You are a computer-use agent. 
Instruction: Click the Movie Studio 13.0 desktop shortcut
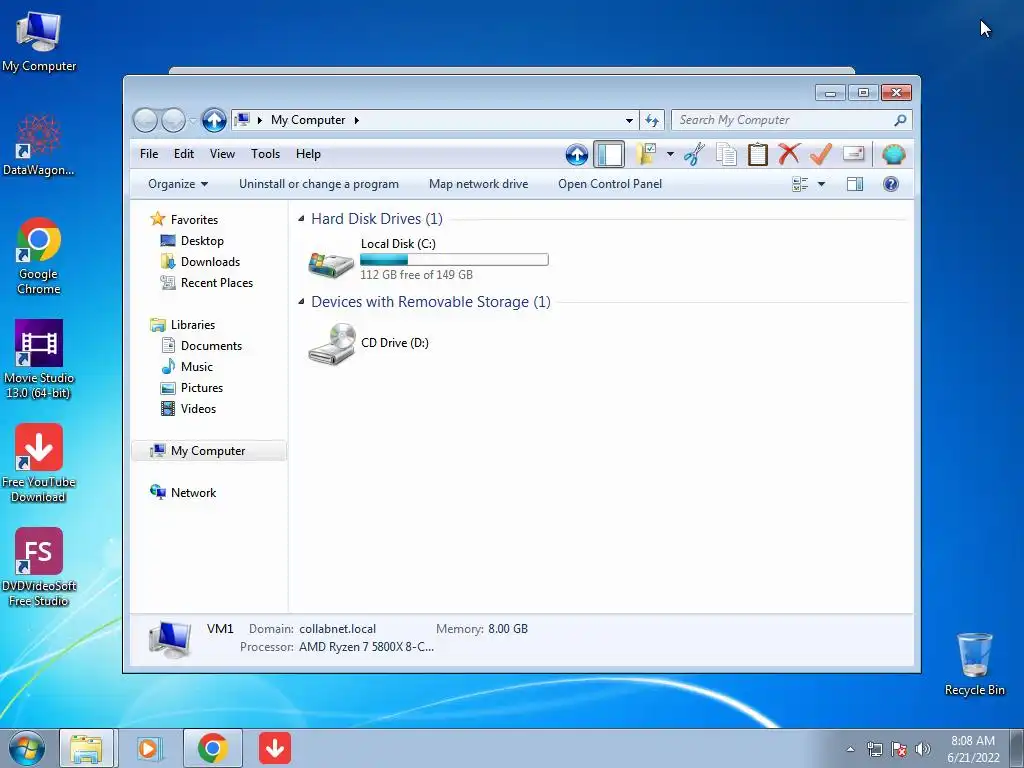point(39,359)
